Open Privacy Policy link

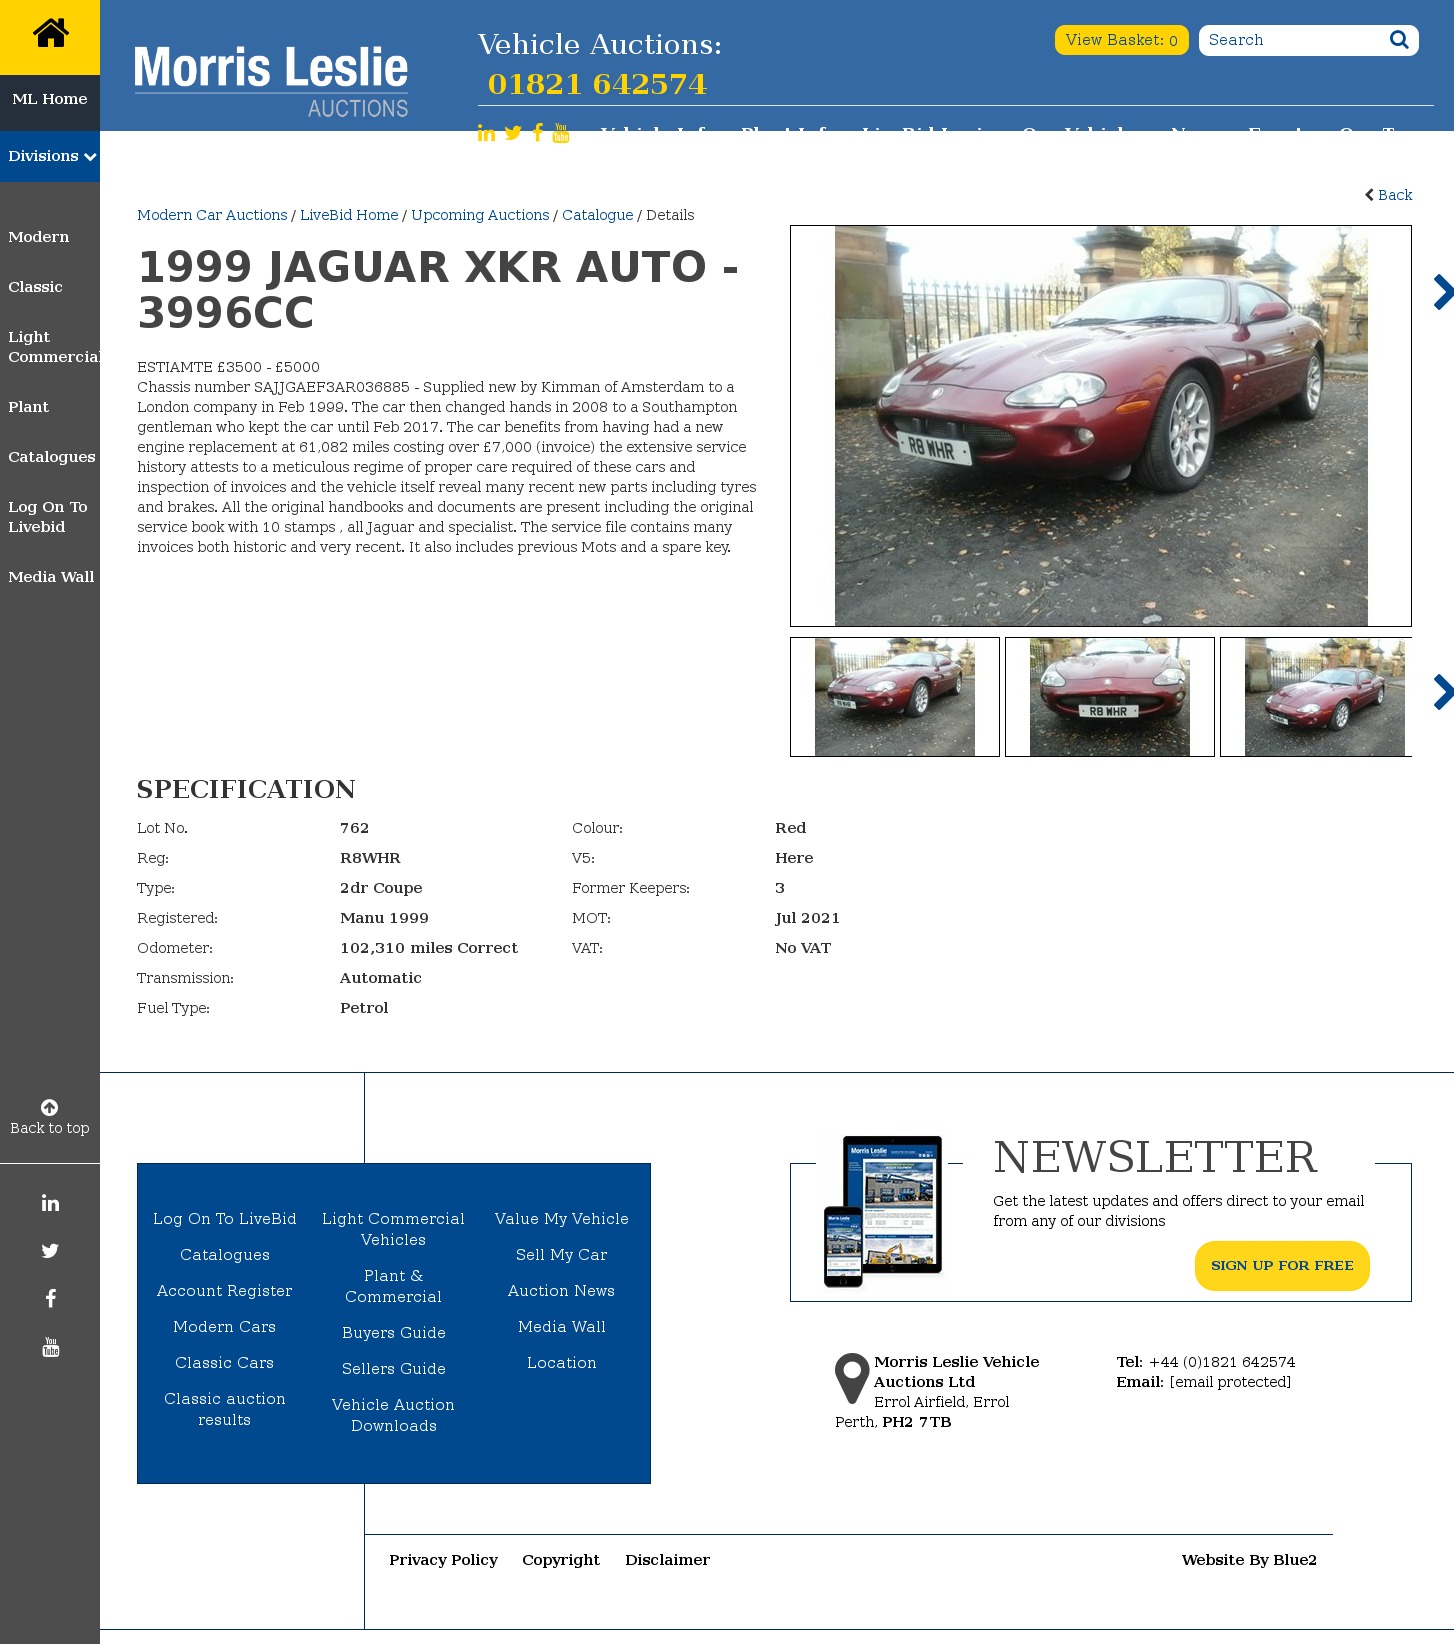click(444, 1560)
